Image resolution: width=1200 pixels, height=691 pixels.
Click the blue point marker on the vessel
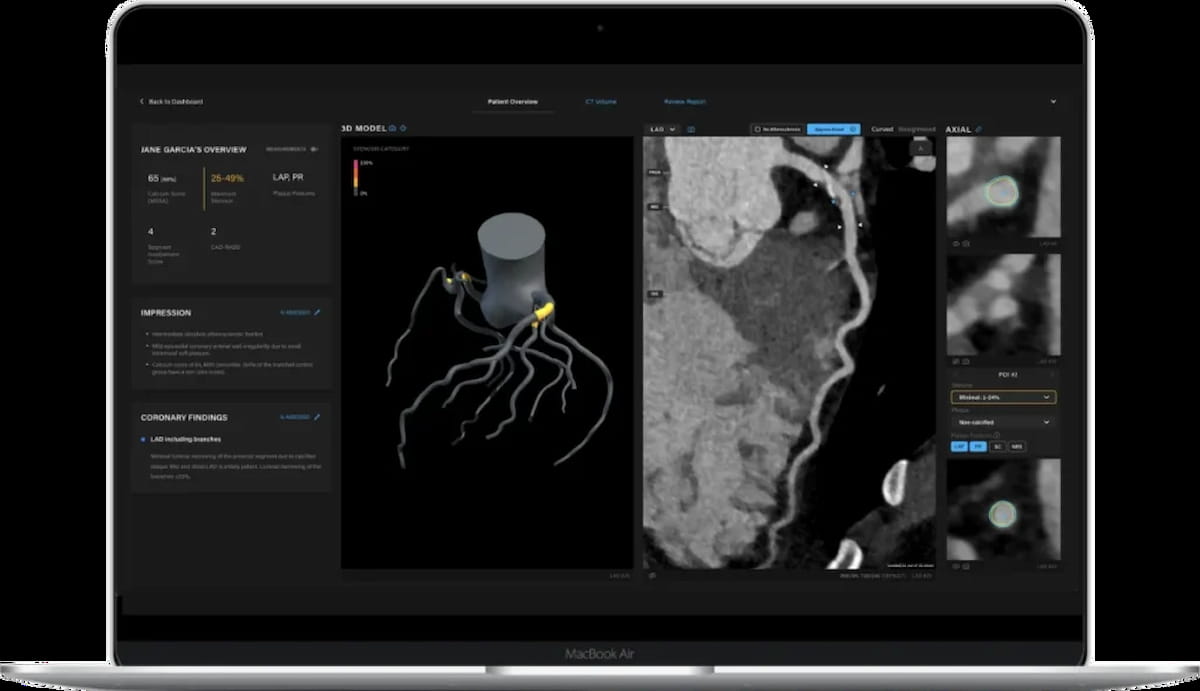pyautogui.click(x=835, y=201)
